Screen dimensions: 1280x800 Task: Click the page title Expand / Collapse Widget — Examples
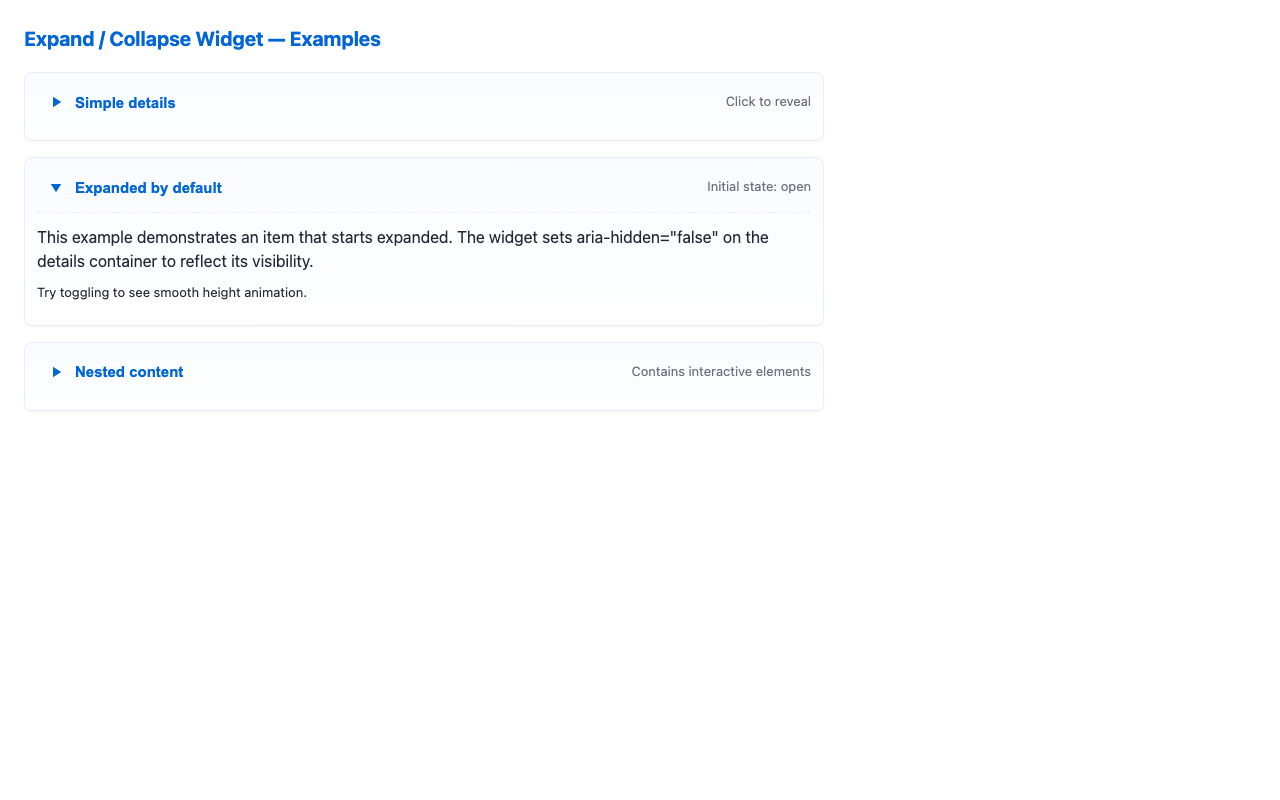[202, 39]
